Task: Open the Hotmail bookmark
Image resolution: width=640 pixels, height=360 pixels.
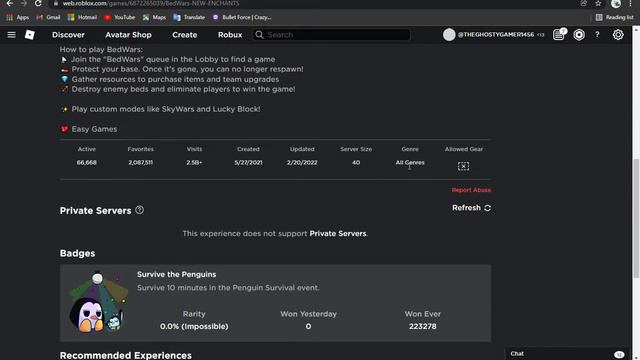Action: tap(82, 17)
